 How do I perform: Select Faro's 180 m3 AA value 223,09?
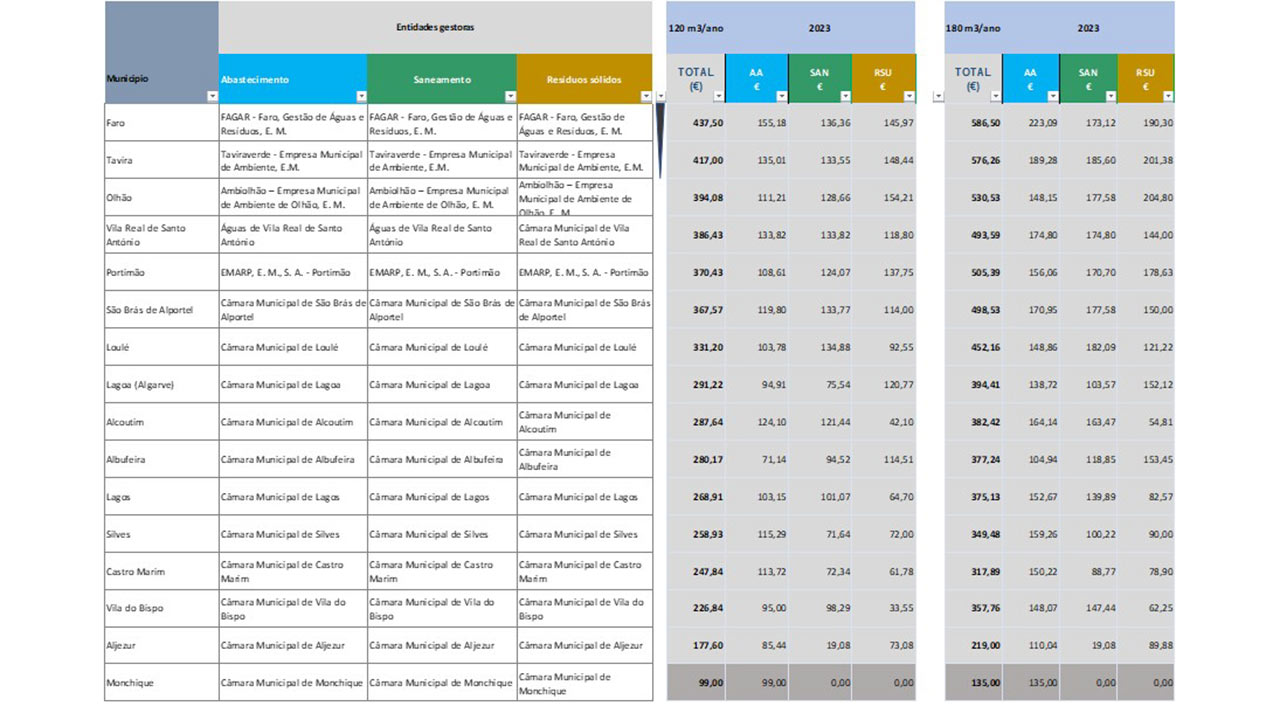click(1031, 123)
